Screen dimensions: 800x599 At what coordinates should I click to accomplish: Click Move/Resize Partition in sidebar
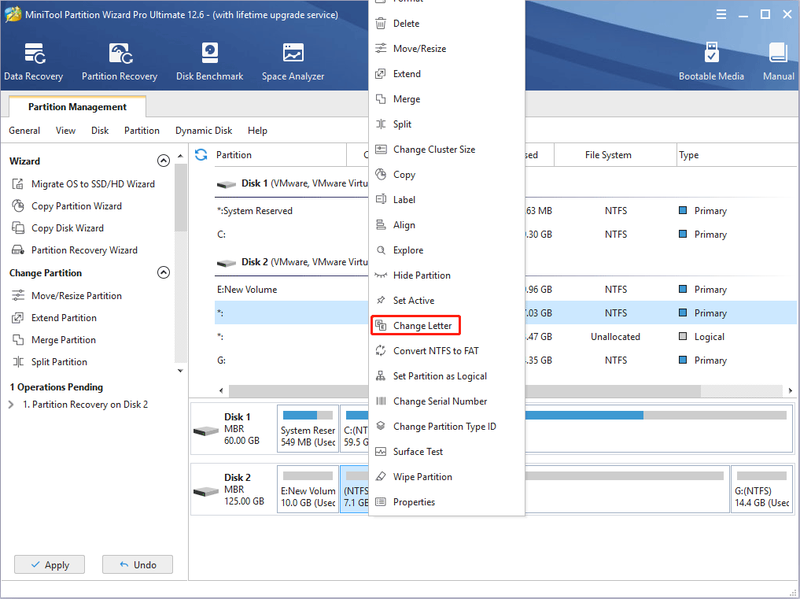click(x=67, y=295)
